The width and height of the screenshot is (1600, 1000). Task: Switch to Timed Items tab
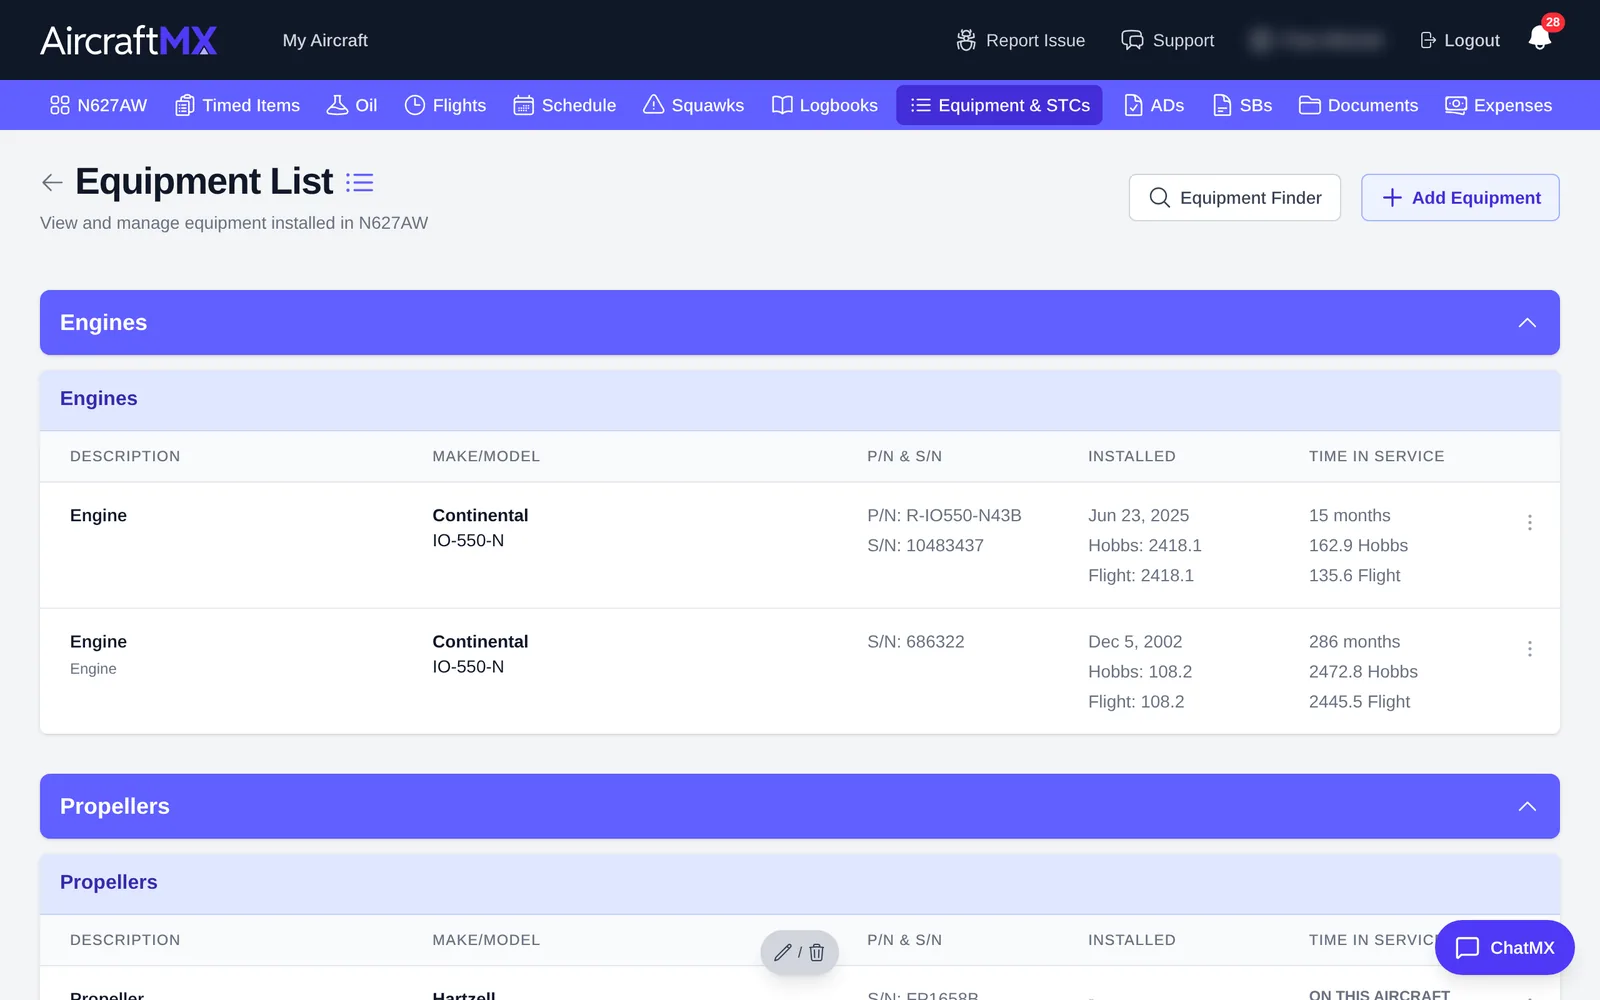coord(237,105)
